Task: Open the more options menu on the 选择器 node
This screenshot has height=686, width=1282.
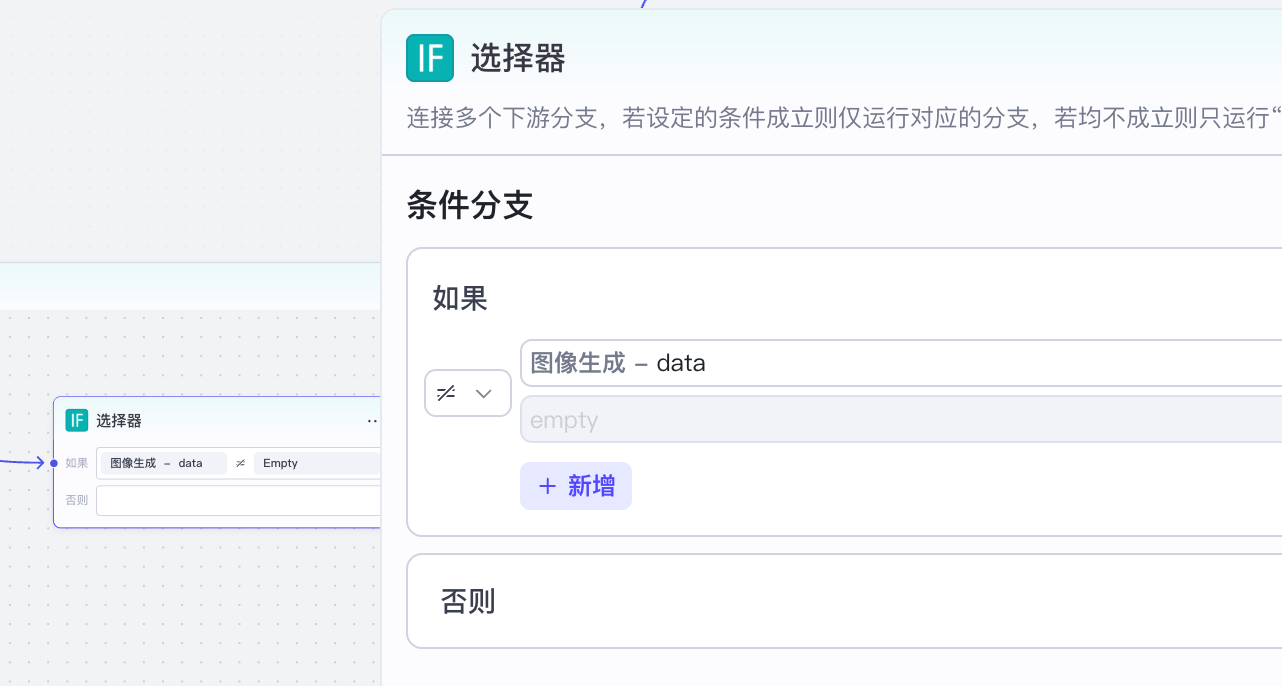Action: coord(373,422)
